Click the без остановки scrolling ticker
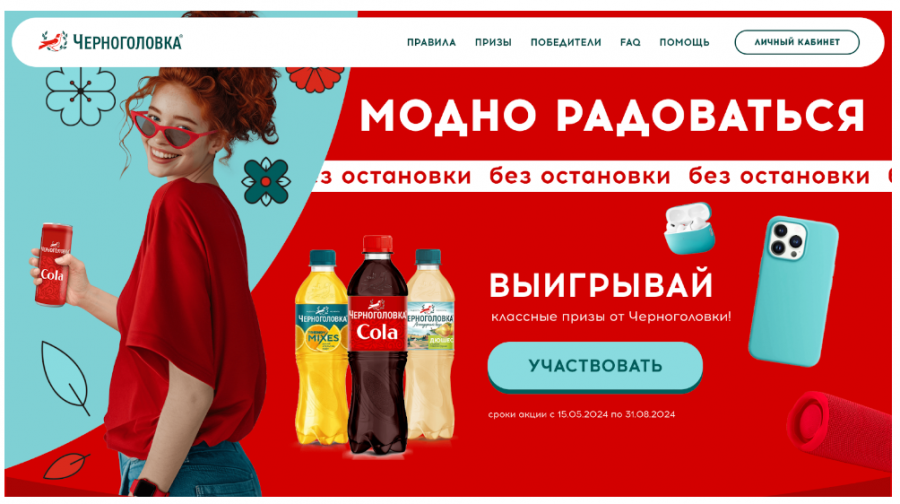900x504 pixels. pyautogui.click(x=603, y=176)
